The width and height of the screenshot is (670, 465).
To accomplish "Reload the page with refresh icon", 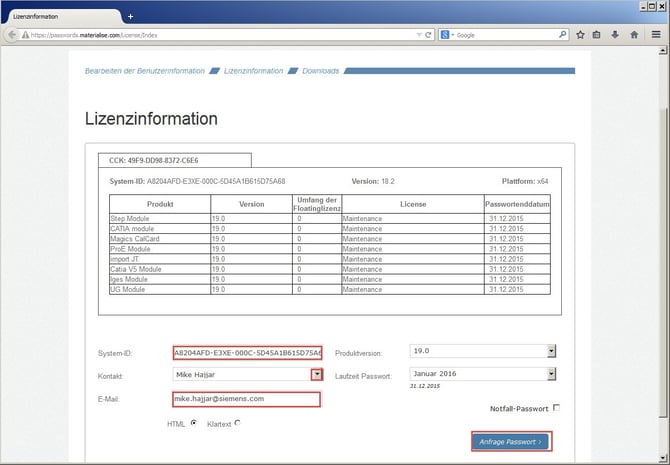I will pos(428,34).
